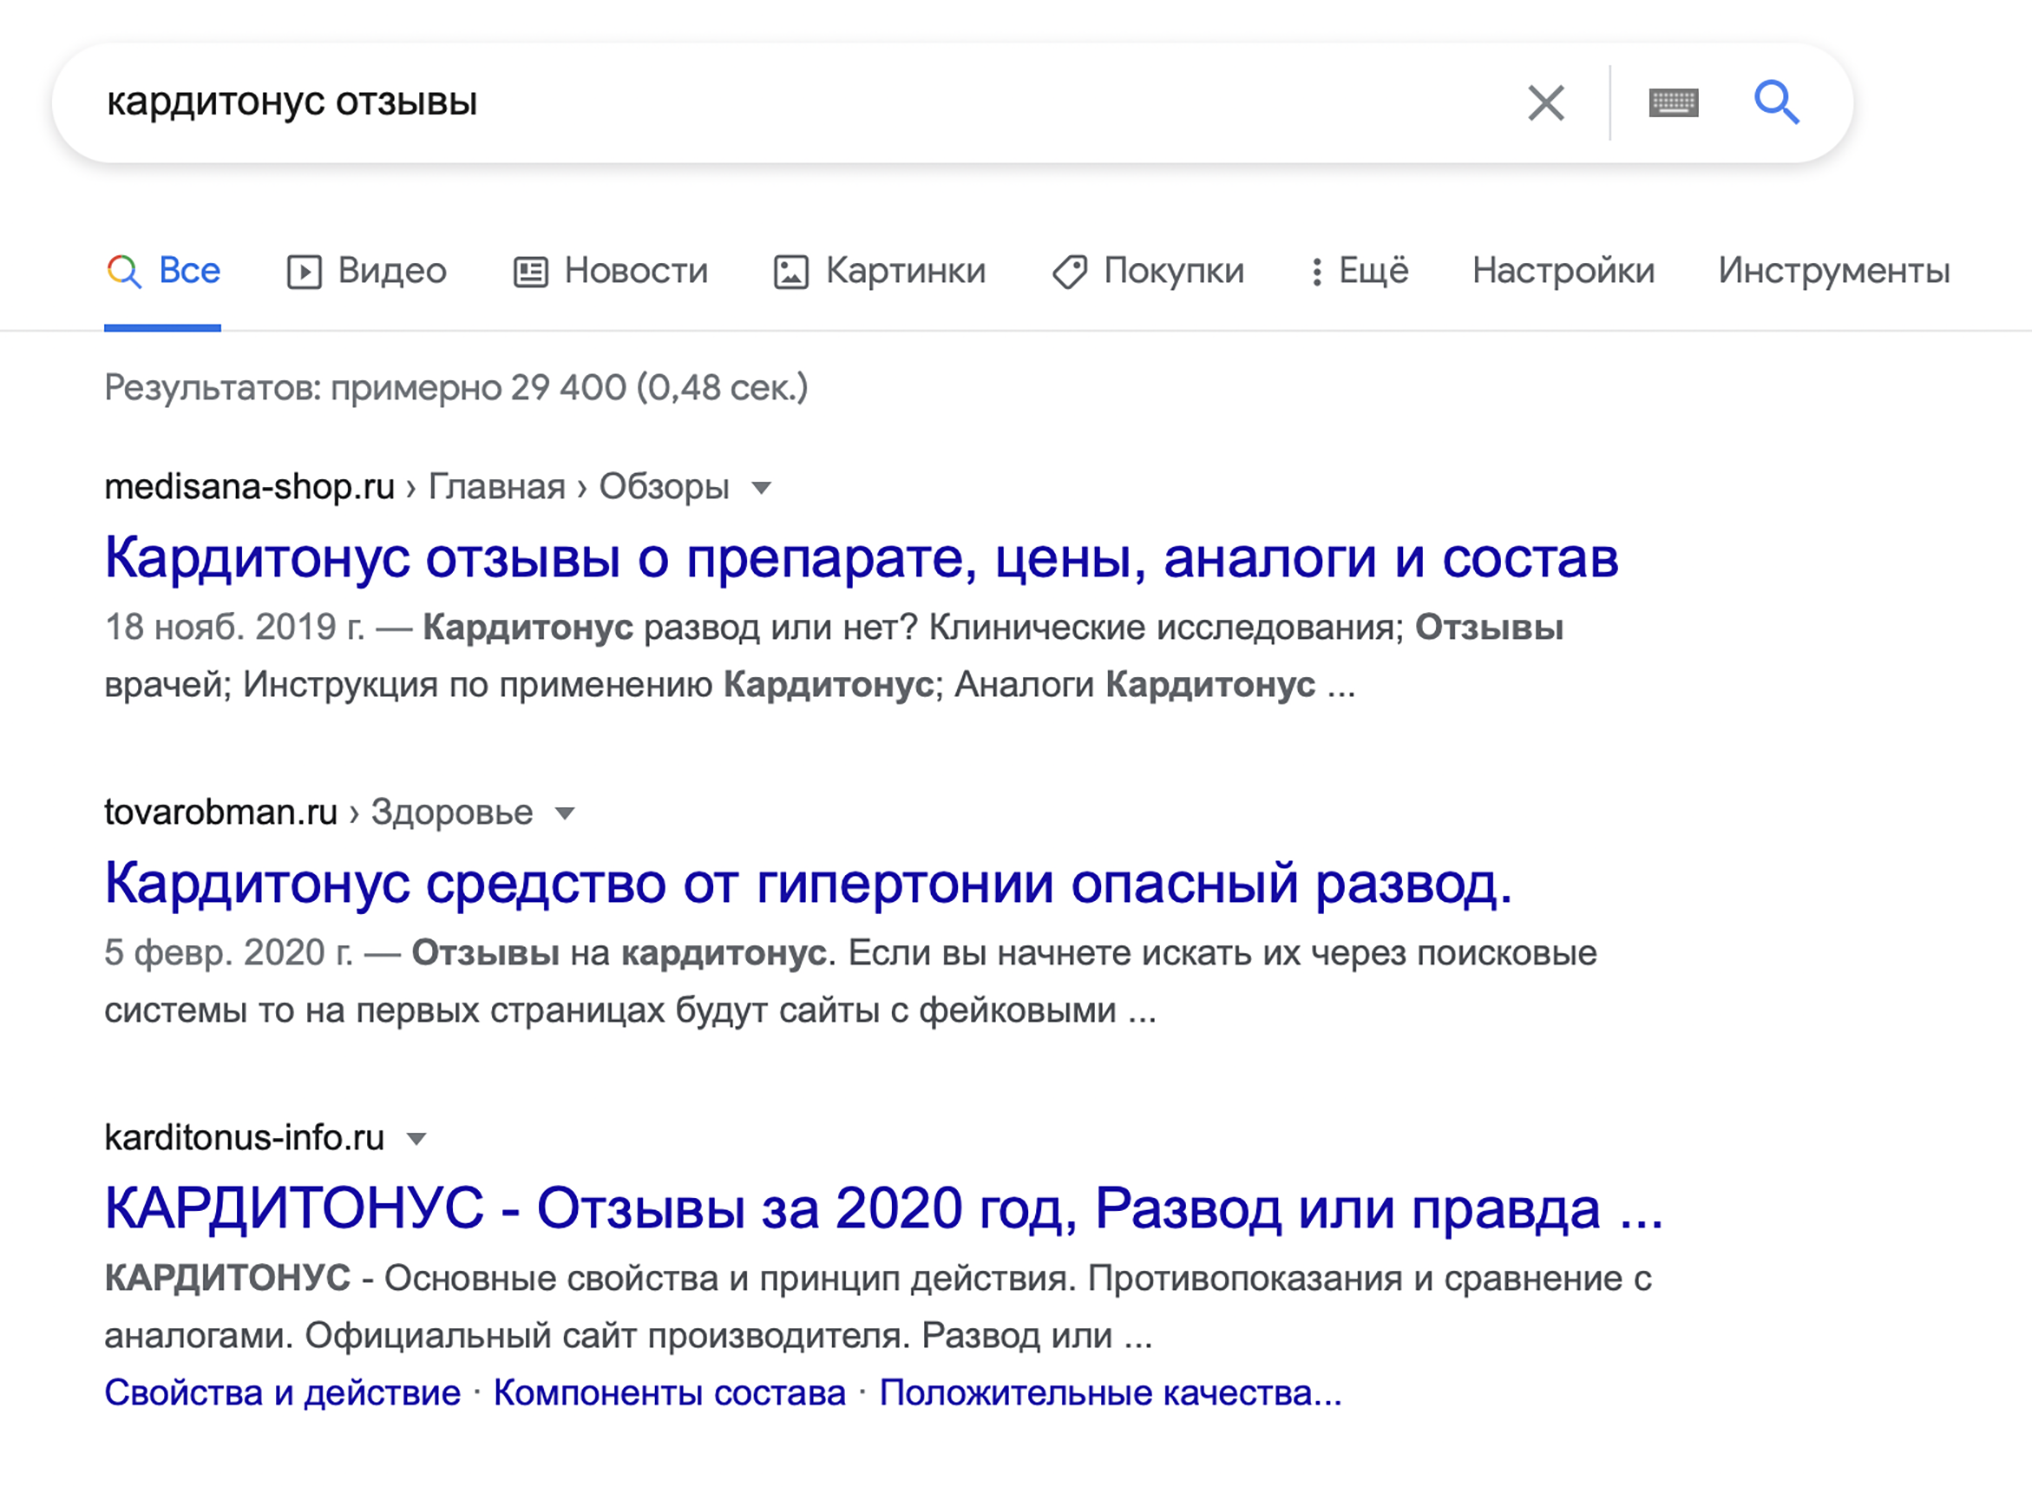Click the date 18 нояб. 2019 г. snippet

[235, 627]
